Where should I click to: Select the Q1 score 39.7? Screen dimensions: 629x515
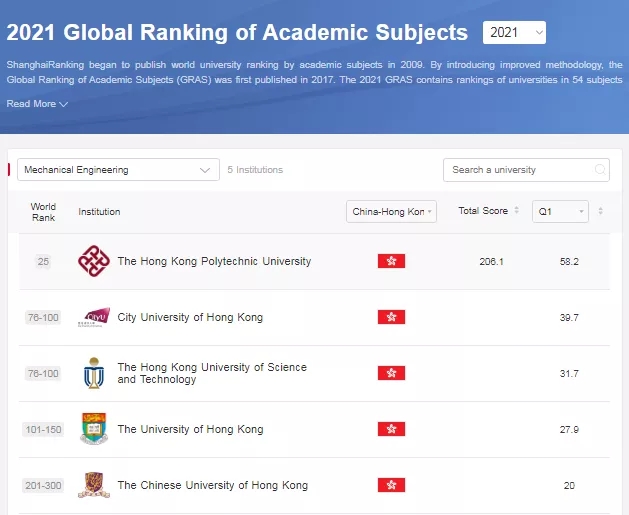(x=569, y=318)
